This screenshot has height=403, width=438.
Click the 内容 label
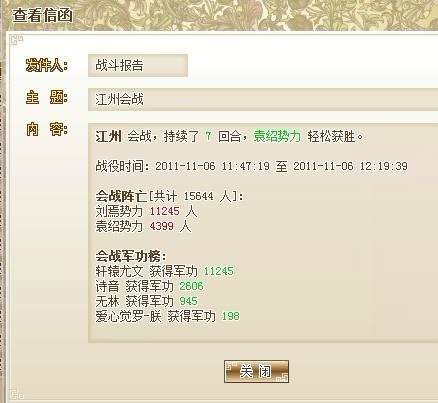(x=47, y=129)
